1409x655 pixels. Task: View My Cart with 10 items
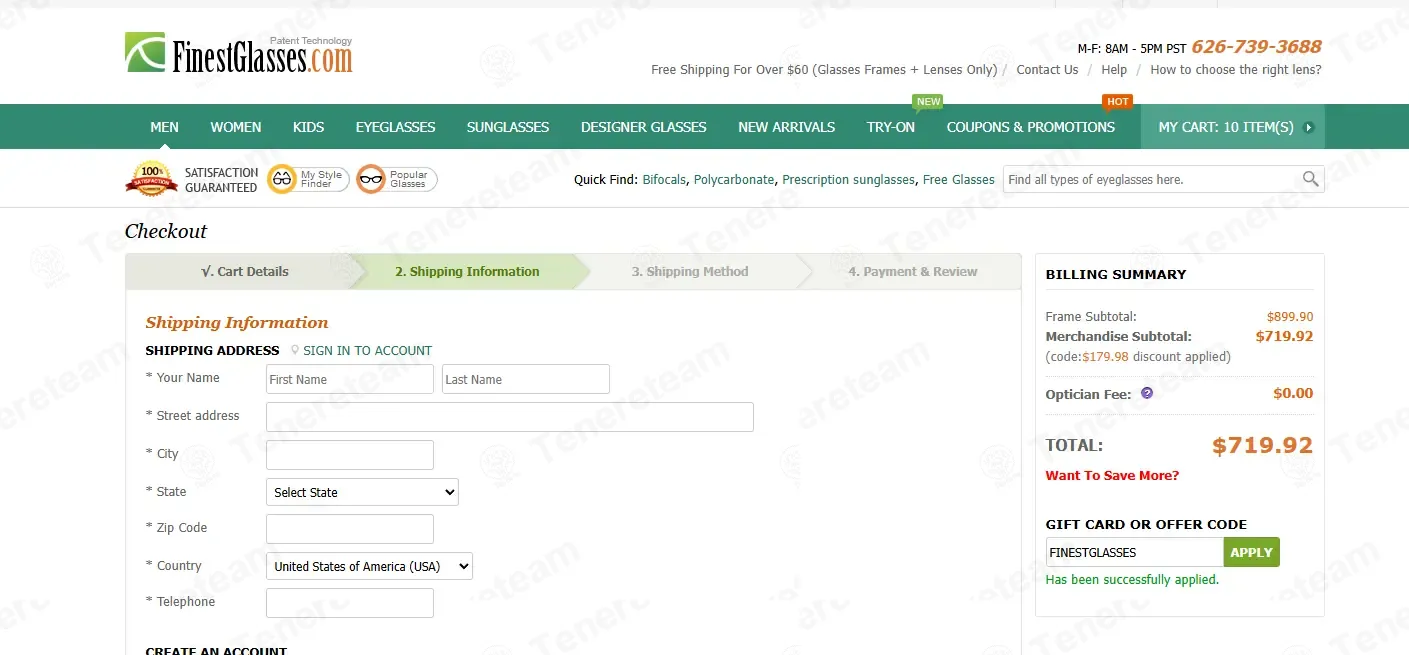coord(1233,127)
